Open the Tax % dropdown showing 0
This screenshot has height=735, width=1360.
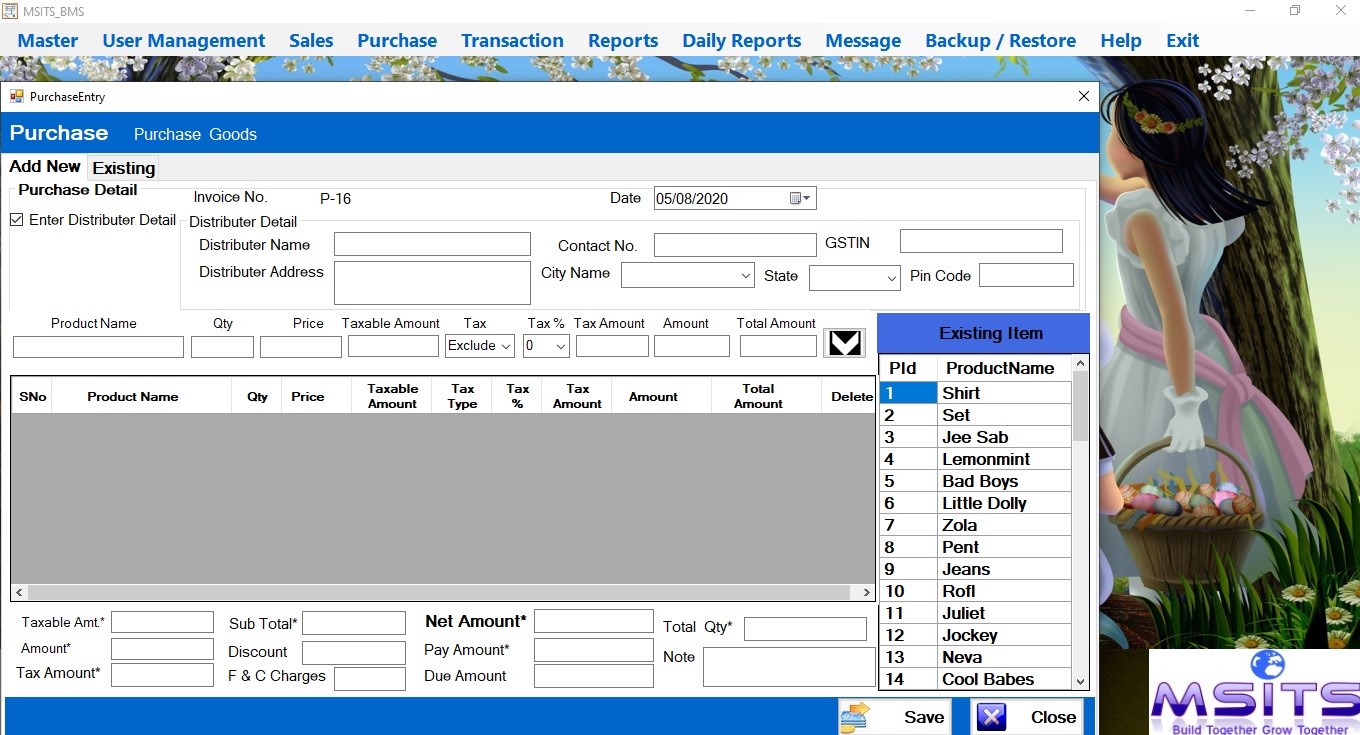pos(560,345)
